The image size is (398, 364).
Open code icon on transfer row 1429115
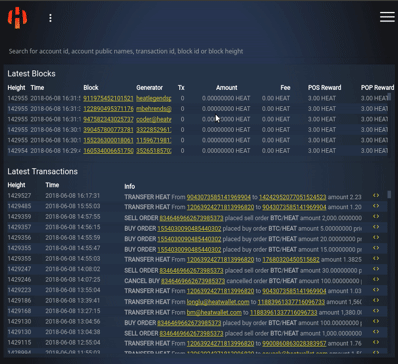(x=376, y=342)
